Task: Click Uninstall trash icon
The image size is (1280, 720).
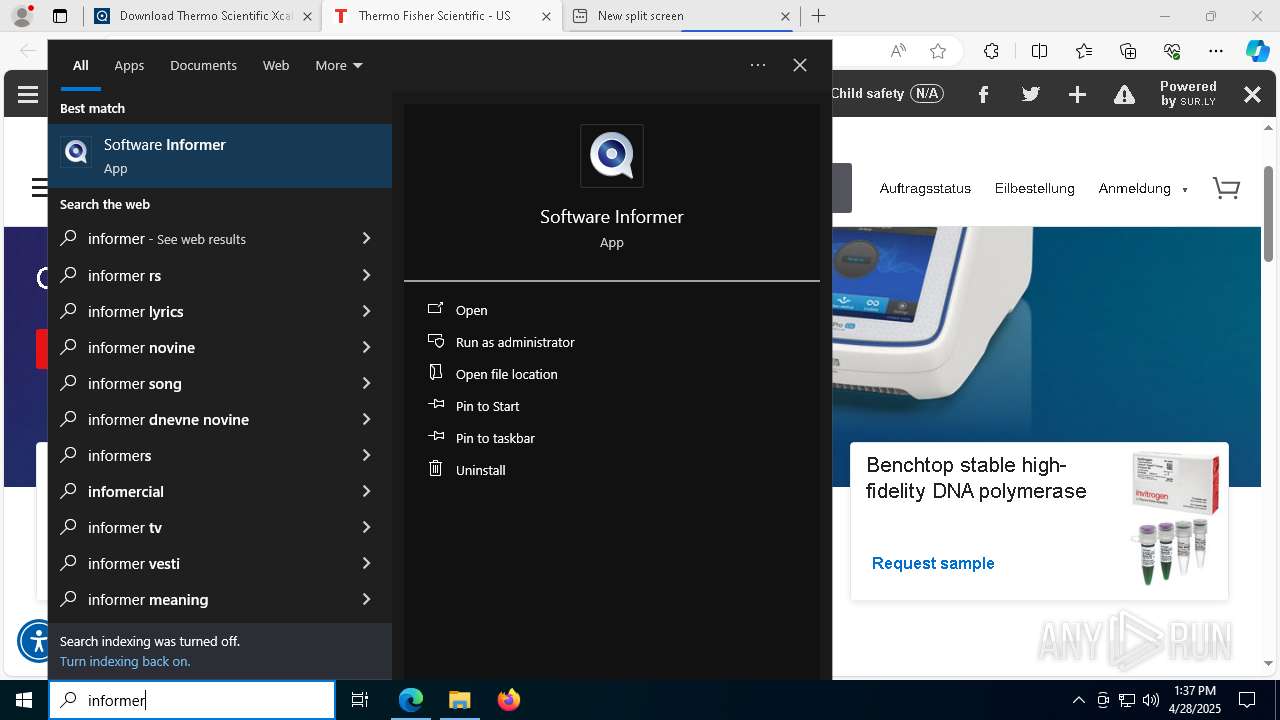Action: coord(435,469)
